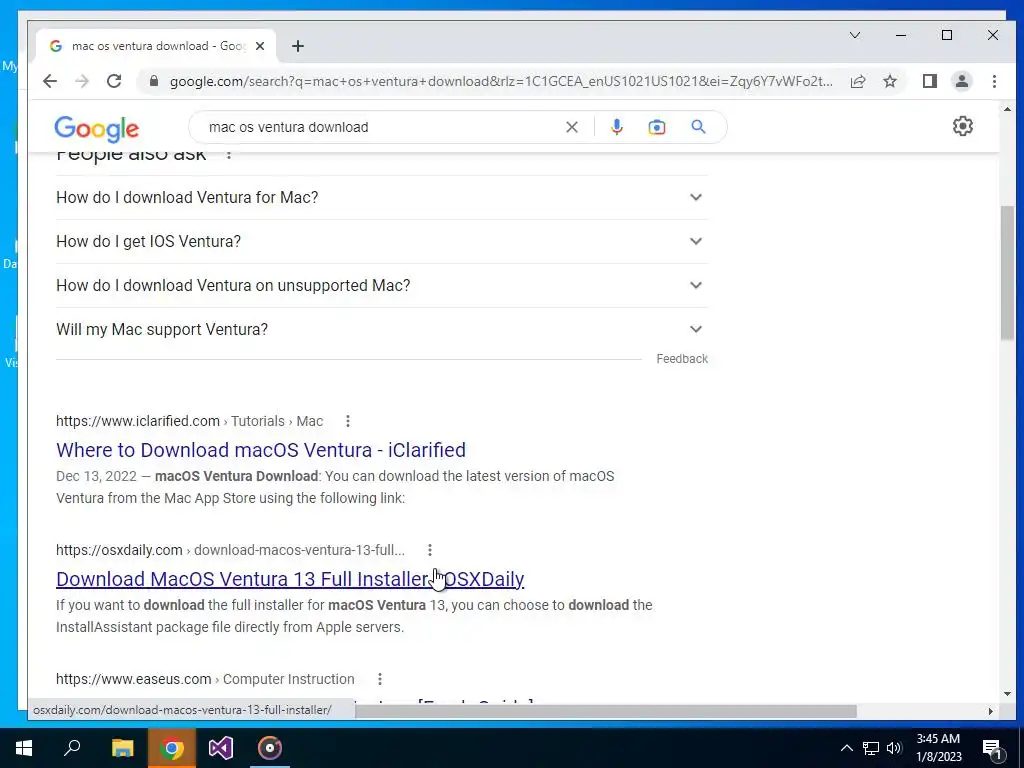Open Google quick settings gear
Viewport: 1024px width, 768px height.
click(x=963, y=126)
